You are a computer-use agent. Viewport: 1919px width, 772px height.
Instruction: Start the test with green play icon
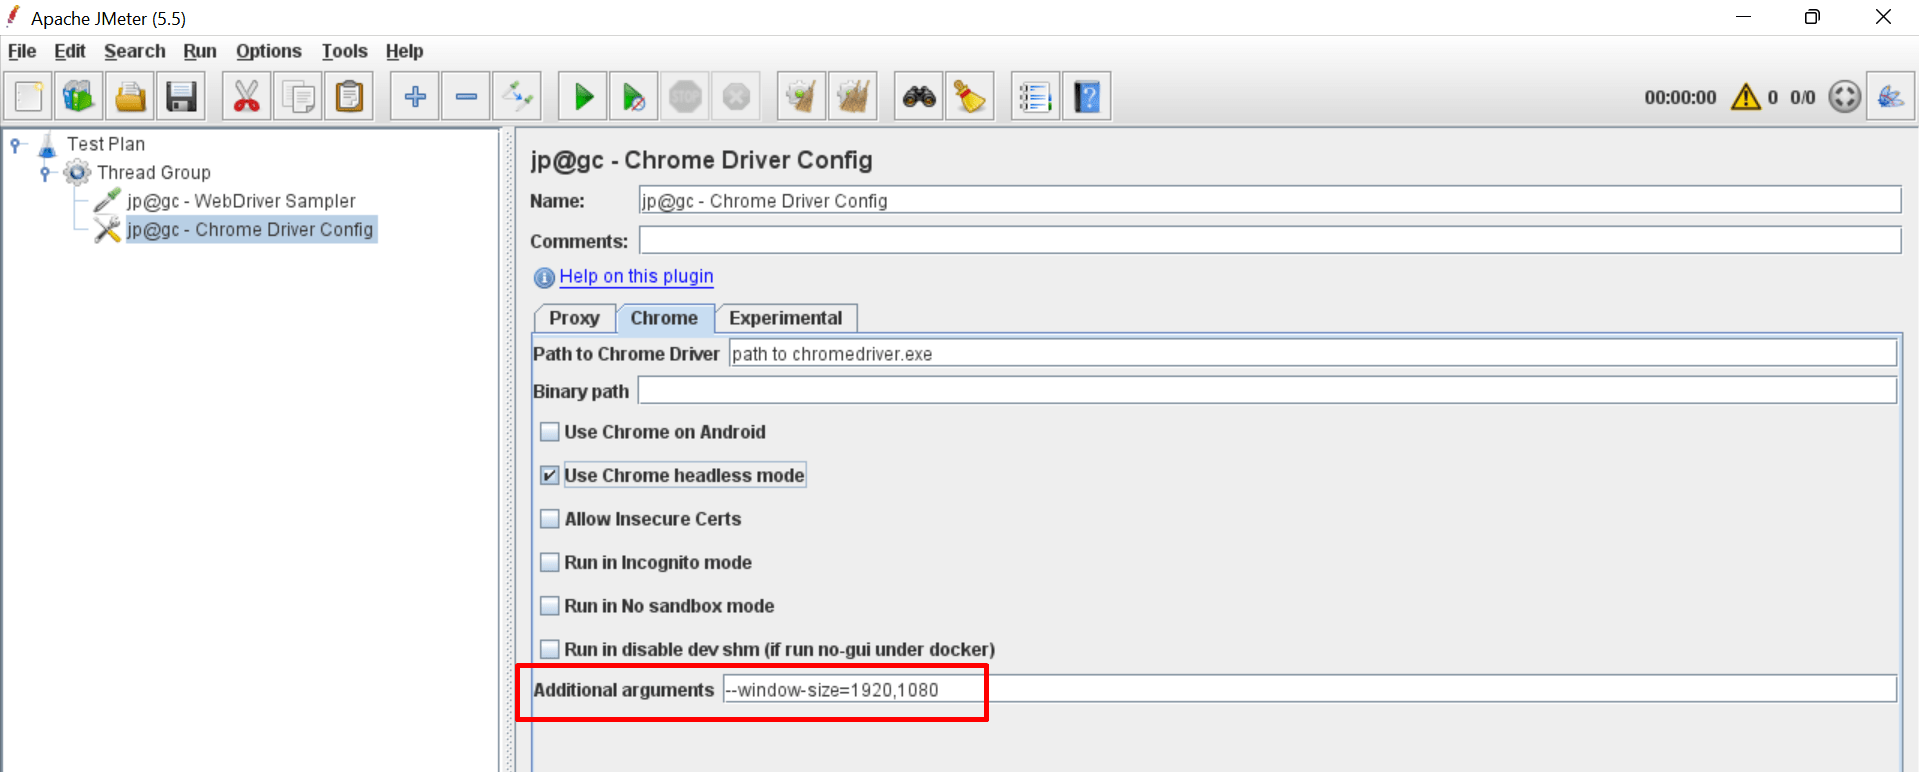583,97
